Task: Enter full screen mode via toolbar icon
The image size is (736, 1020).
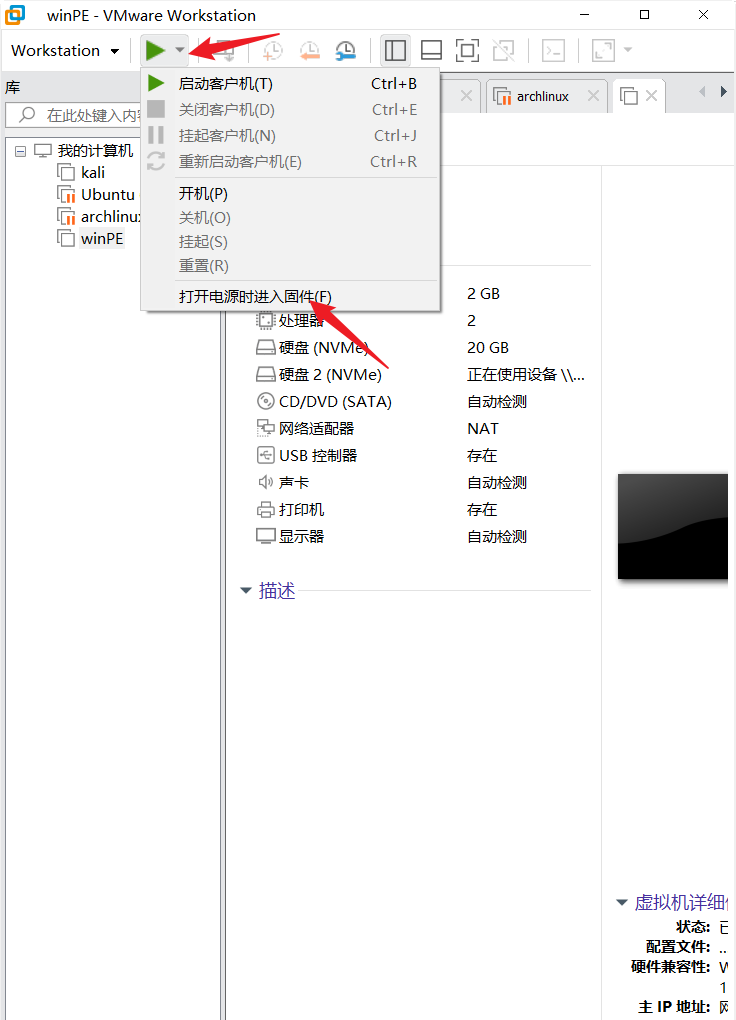Action: pos(467,50)
